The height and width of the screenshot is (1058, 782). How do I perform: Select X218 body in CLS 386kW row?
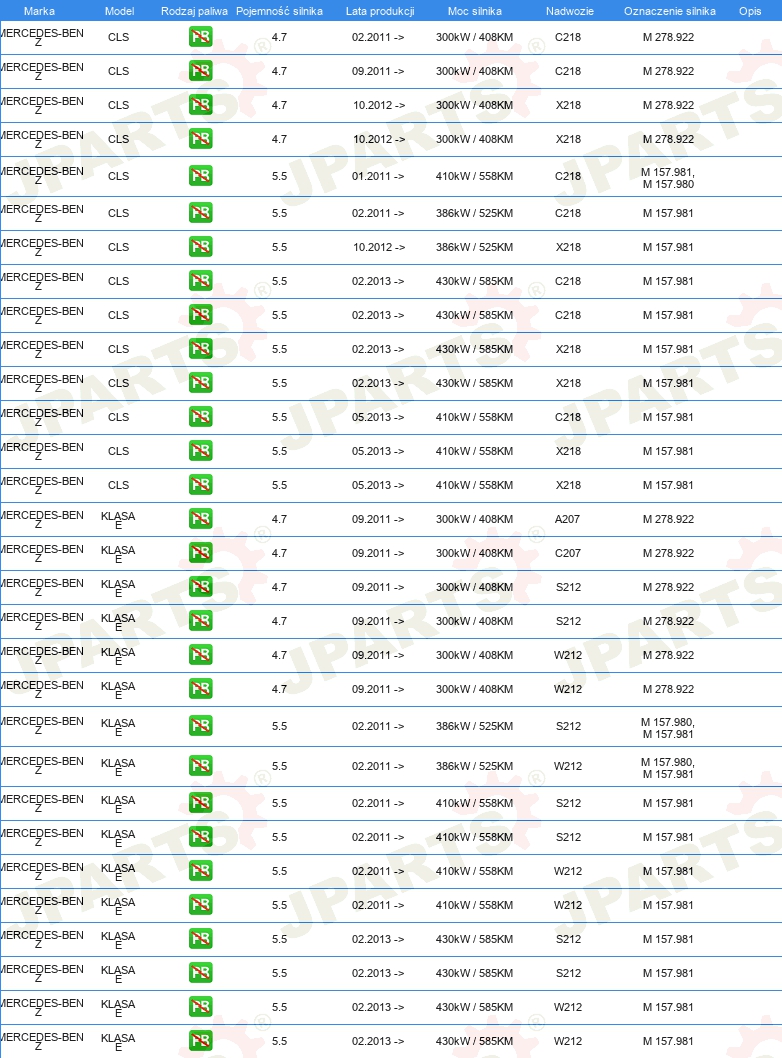[x=568, y=247]
